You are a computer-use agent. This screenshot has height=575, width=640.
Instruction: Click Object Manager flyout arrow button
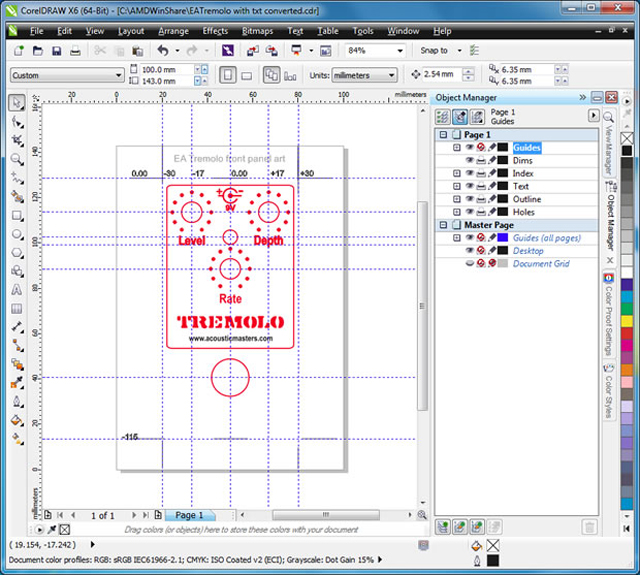(593, 116)
